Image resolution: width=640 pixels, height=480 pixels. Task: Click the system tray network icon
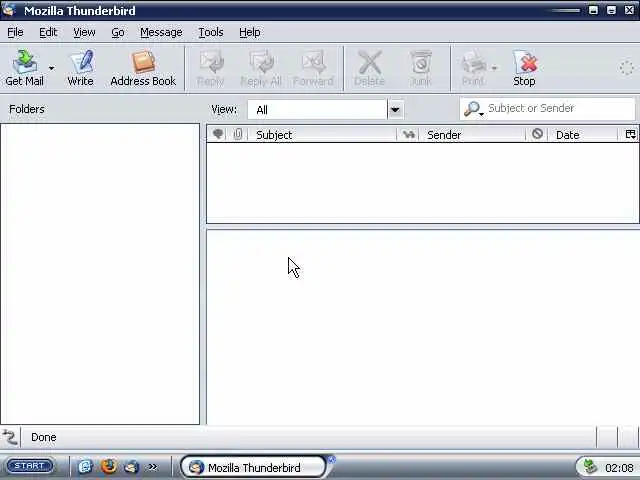click(x=590, y=467)
